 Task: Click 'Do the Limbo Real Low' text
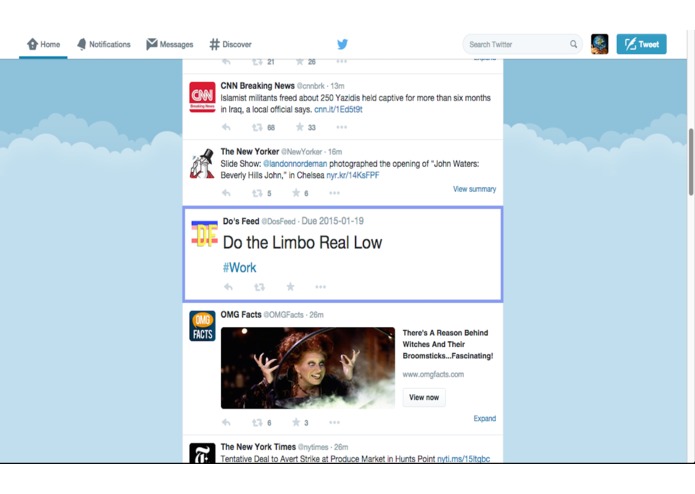[x=302, y=243]
